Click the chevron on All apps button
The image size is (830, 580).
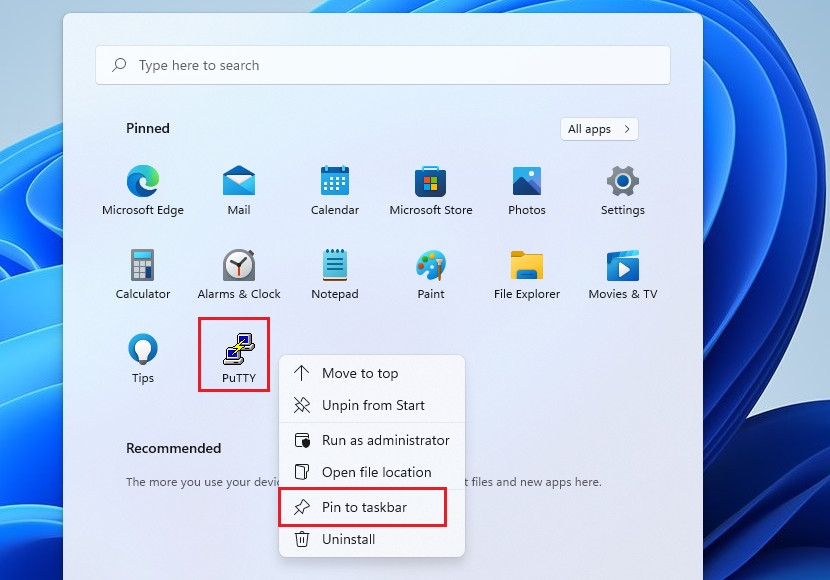[627, 129]
